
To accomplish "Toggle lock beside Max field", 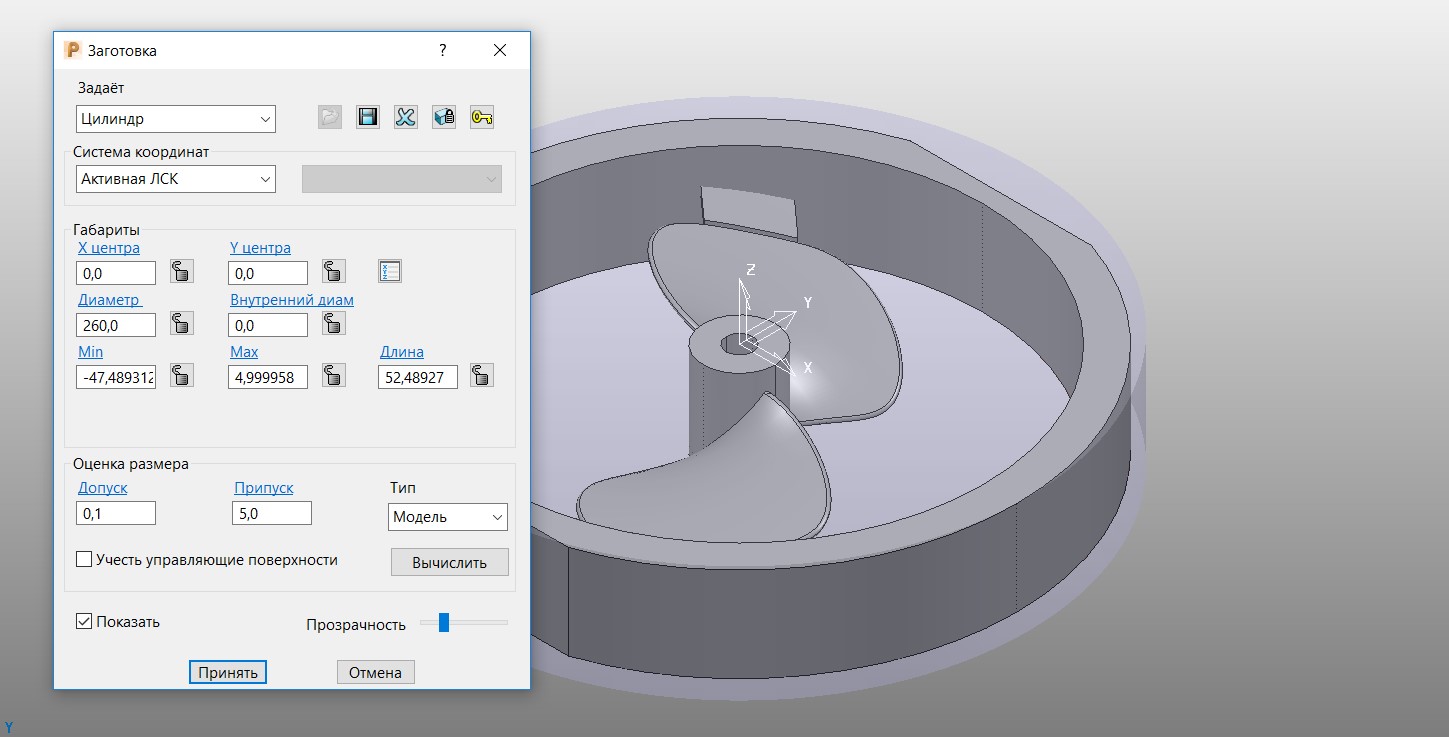I will coord(333,376).
